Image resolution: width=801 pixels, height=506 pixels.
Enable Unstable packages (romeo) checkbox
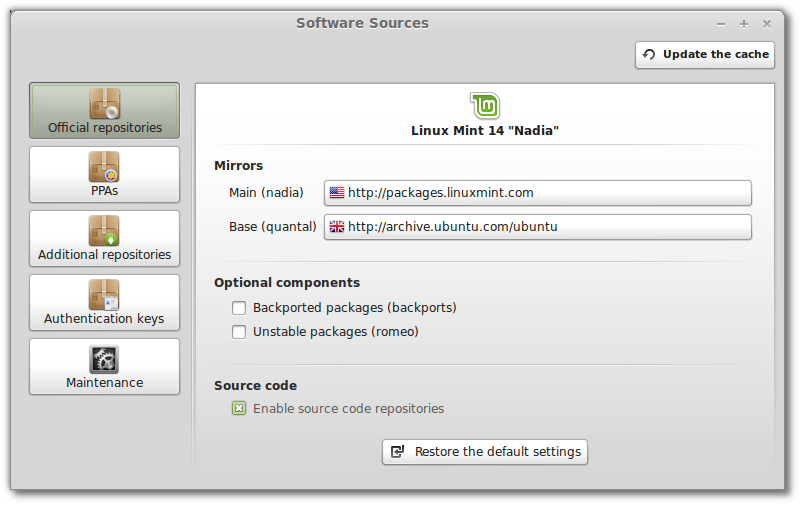point(239,332)
